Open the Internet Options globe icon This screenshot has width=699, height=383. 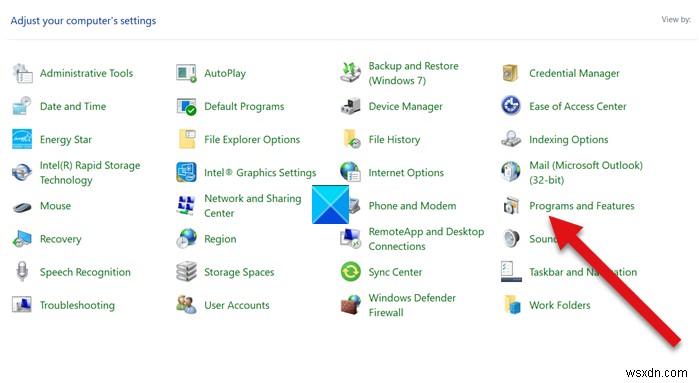[351, 173]
